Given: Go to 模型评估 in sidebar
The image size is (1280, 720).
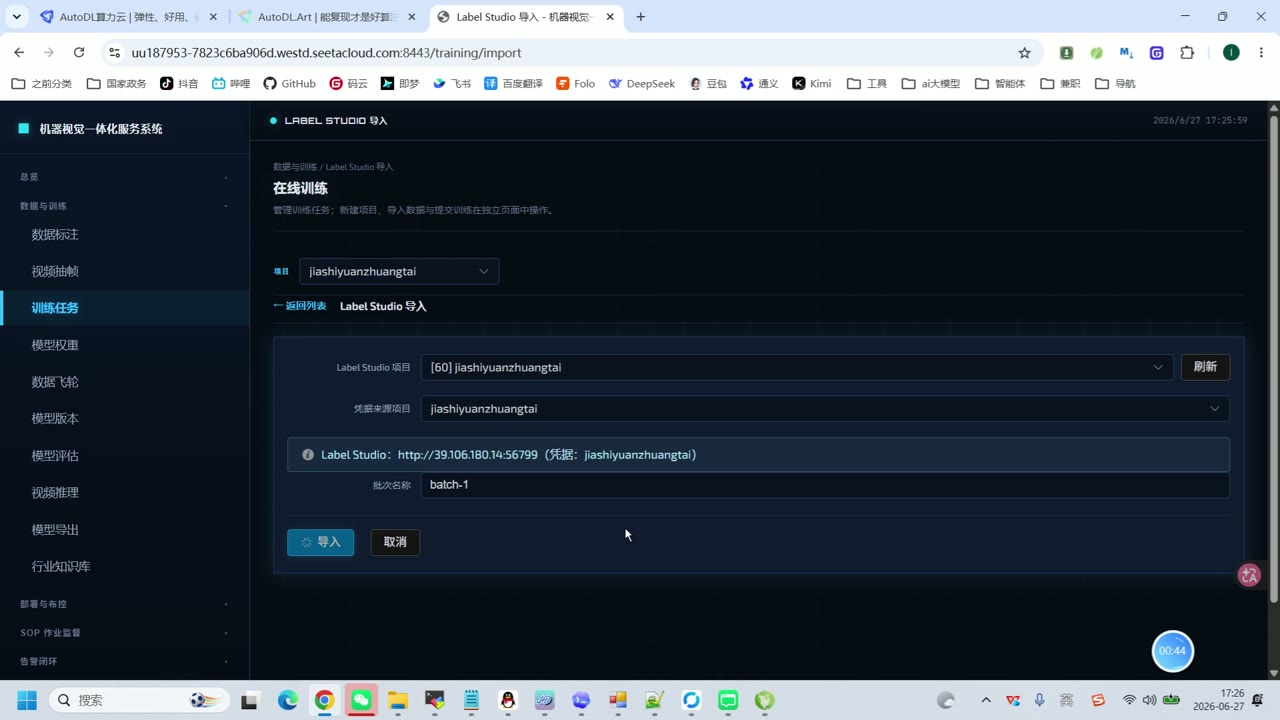Looking at the screenshot, I should pos(55,456).
